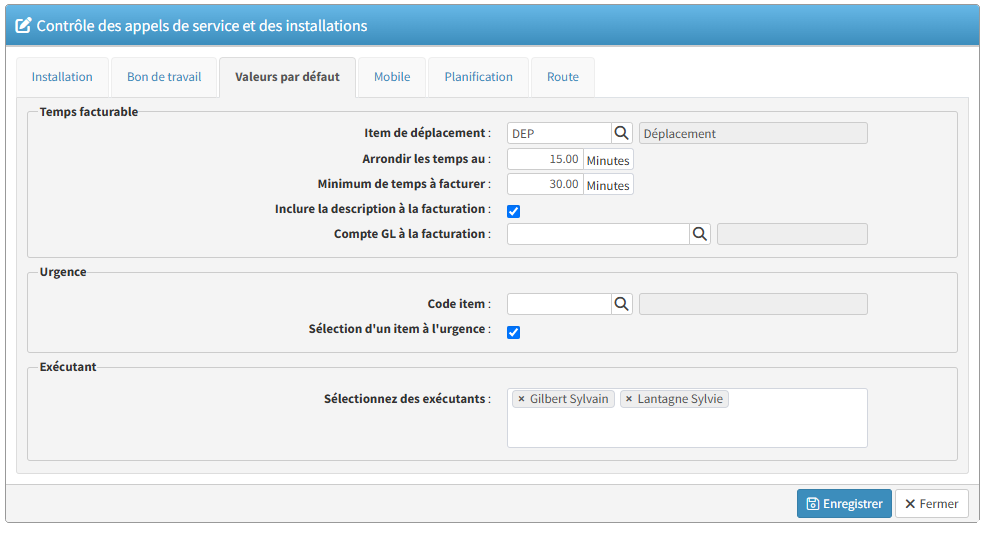Switch to the Route tab
The height and width of the screenshot is (534, 994).
click(x=563, y=77)
